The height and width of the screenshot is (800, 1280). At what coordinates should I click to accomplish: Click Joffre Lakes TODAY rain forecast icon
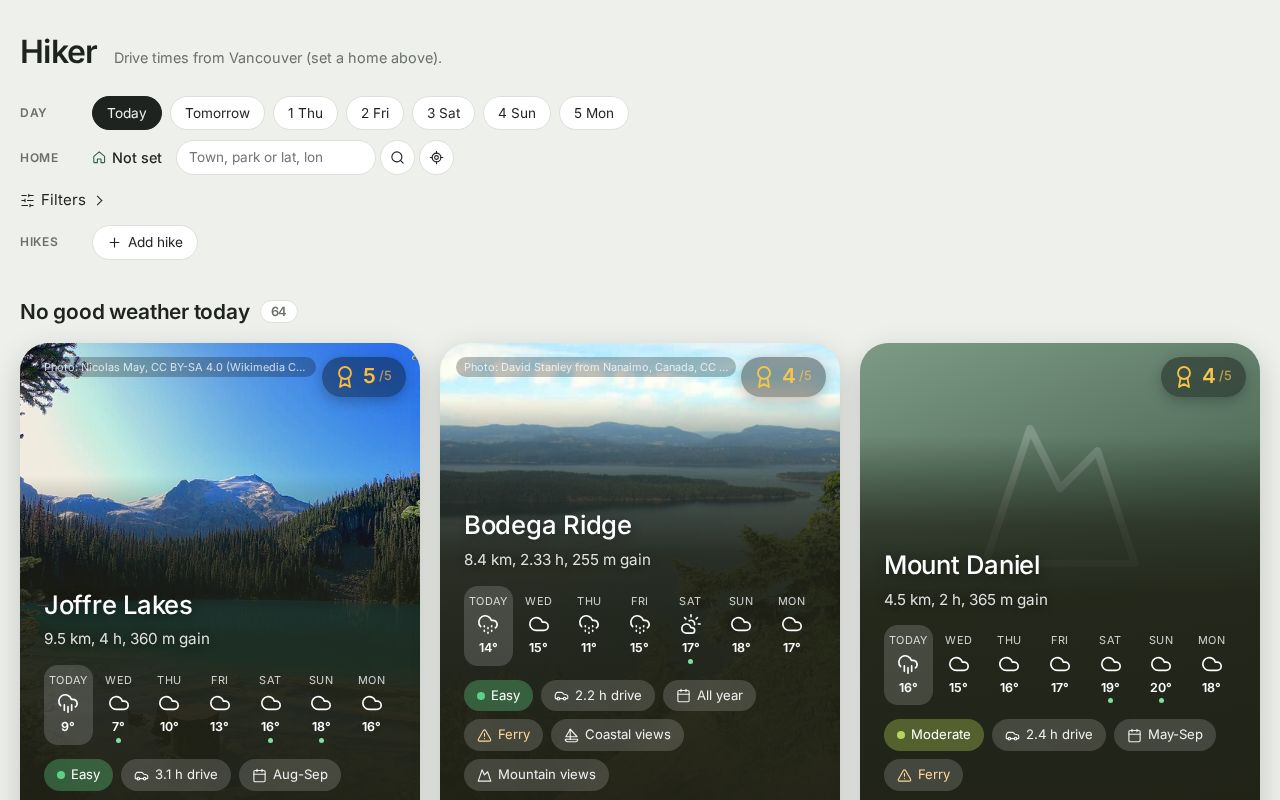[68, 703]
